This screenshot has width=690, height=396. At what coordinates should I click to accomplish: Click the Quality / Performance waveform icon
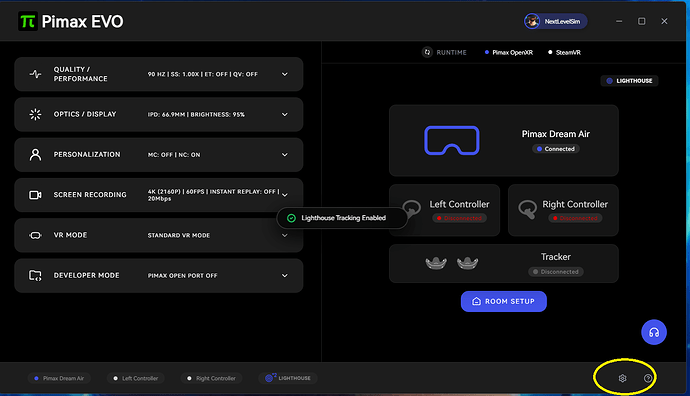coord(35,74)
